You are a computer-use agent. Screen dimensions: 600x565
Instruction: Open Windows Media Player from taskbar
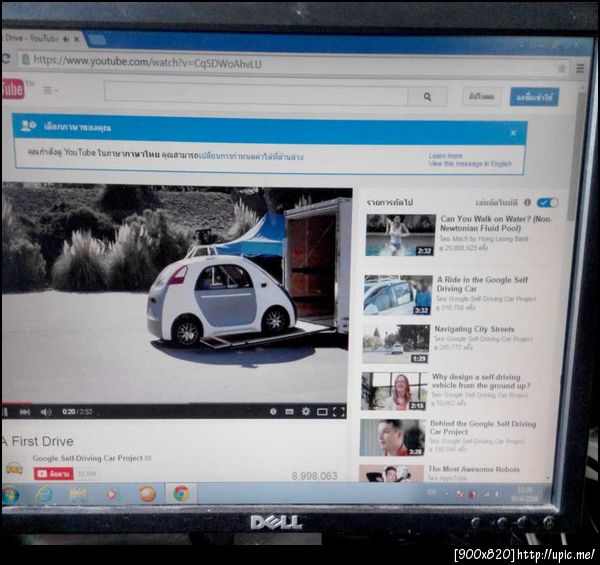click(x=112, y=494)
